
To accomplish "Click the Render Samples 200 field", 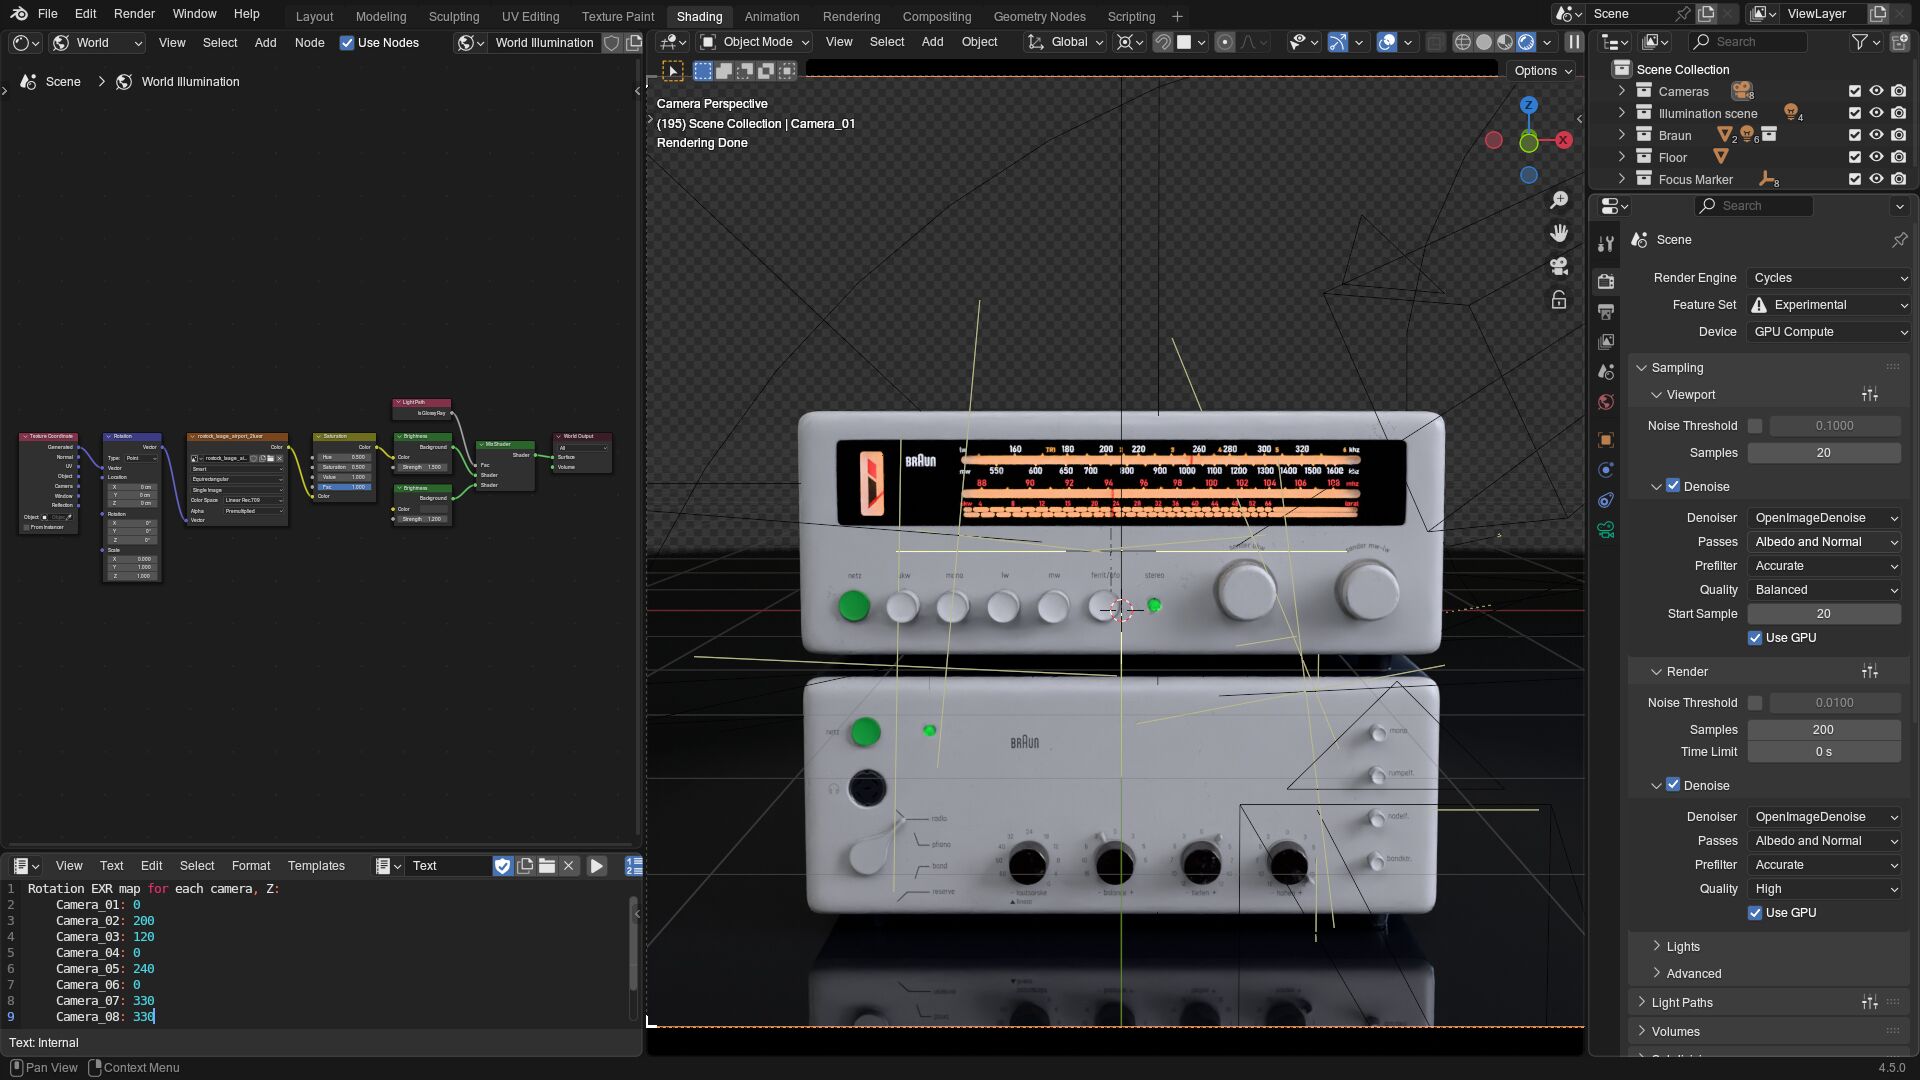I will coord(1823,730).
